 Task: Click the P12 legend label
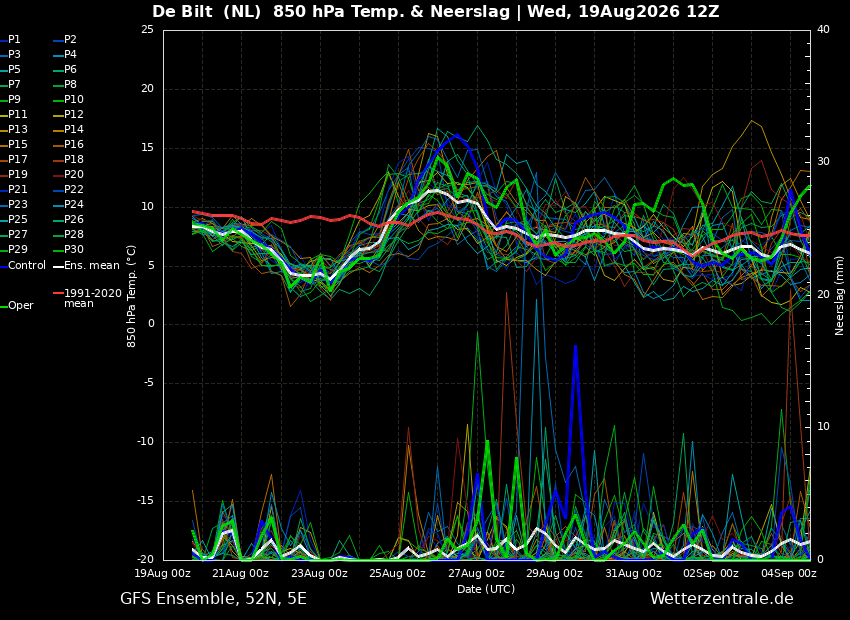[74, 114]
